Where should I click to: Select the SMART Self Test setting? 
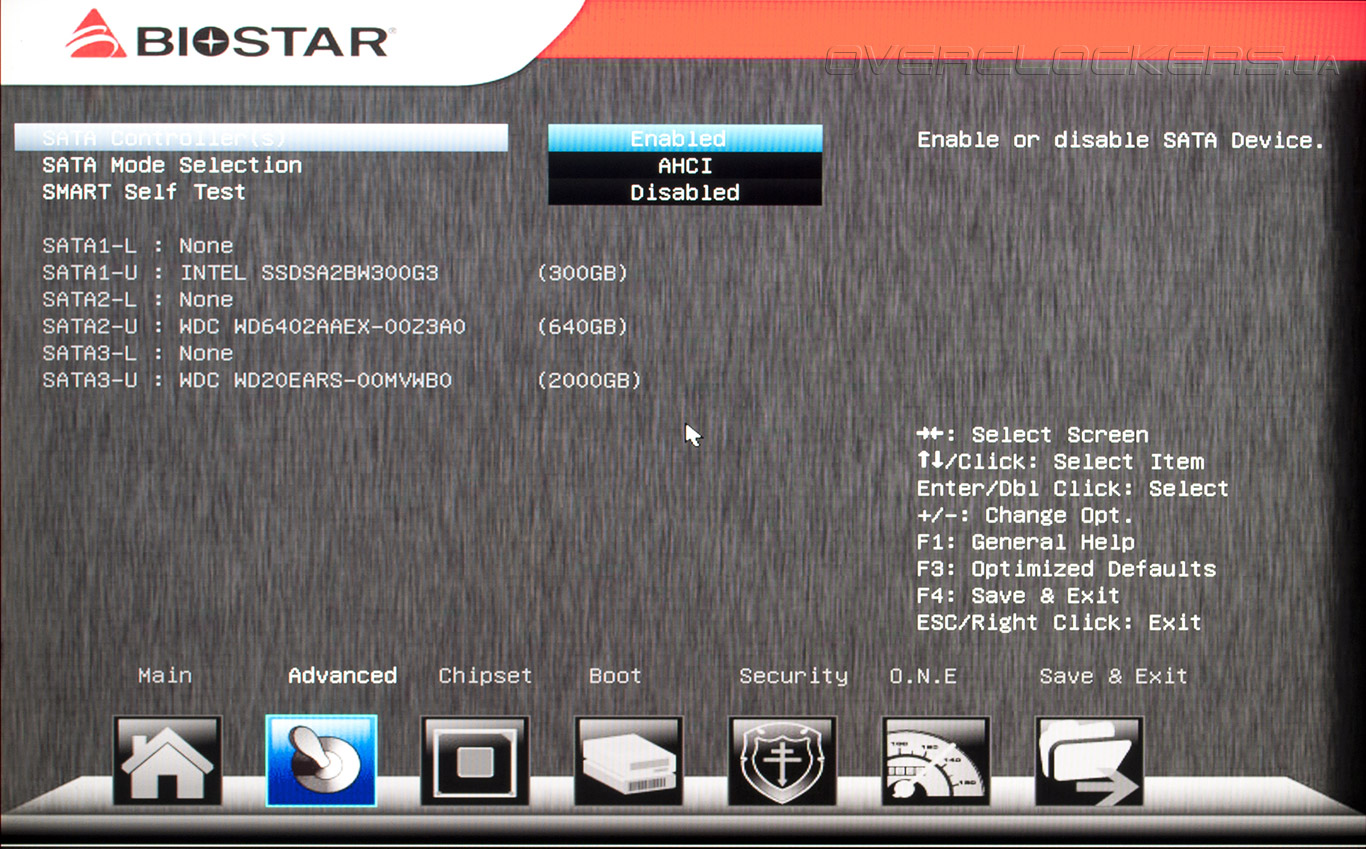(x=144, y=192)
